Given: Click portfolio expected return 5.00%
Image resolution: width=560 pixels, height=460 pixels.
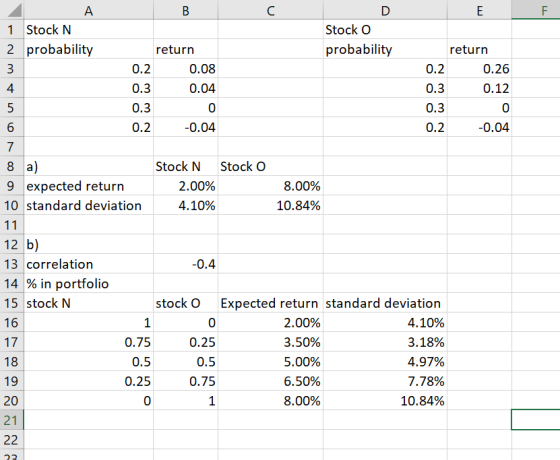Looking at the screenshot, I should point(271,361).
